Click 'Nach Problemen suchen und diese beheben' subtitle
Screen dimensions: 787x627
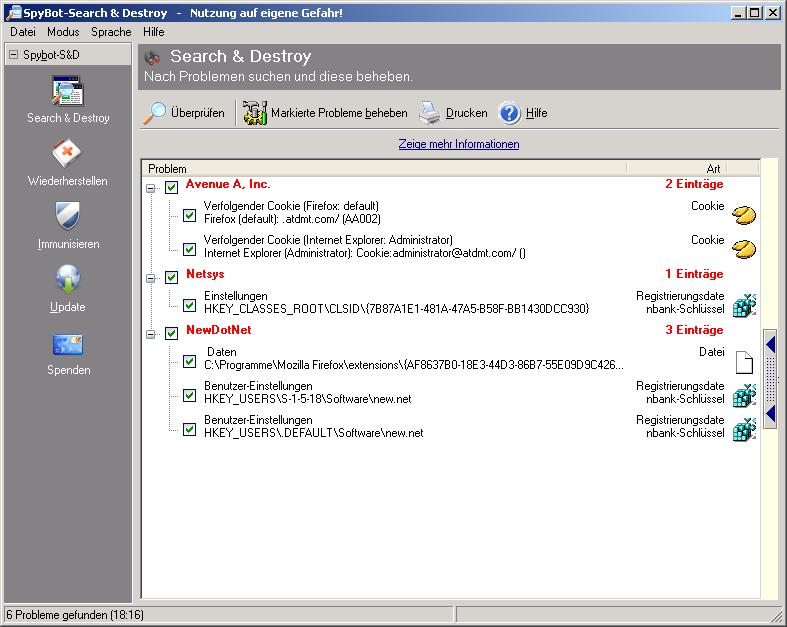(x=279, y=77)
